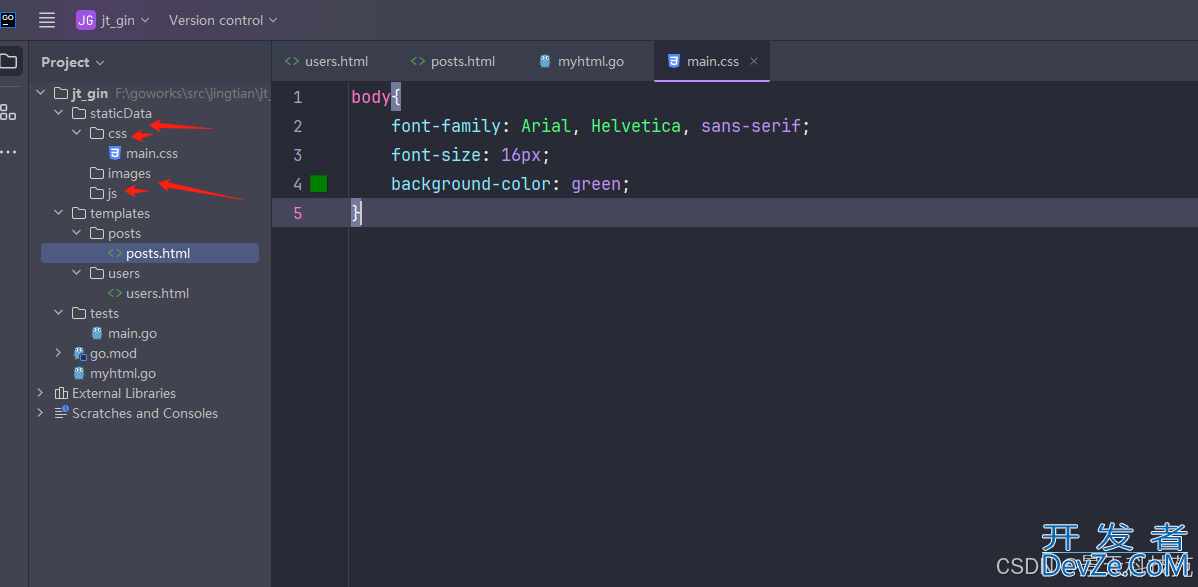The image size is (1198, 587).
Task: Click the myhtml.go tab gopher icon
Action: point(545,61)
